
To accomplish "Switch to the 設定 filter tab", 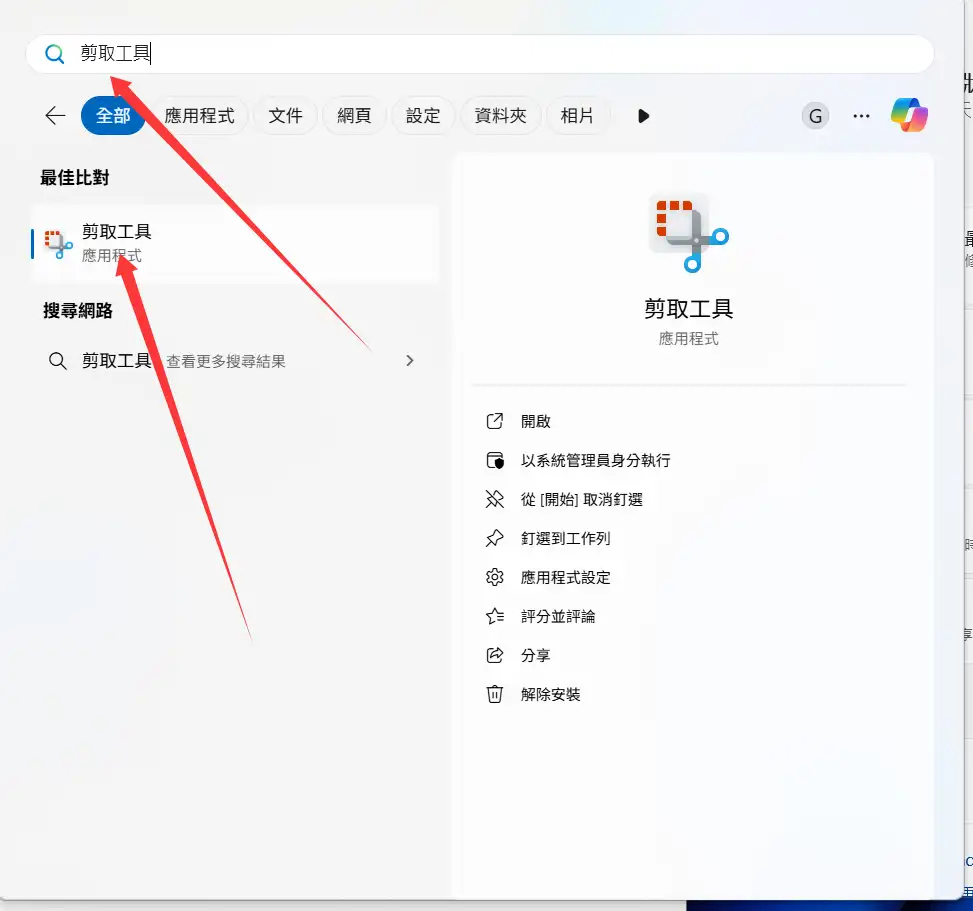I will (x=423, y=115).
